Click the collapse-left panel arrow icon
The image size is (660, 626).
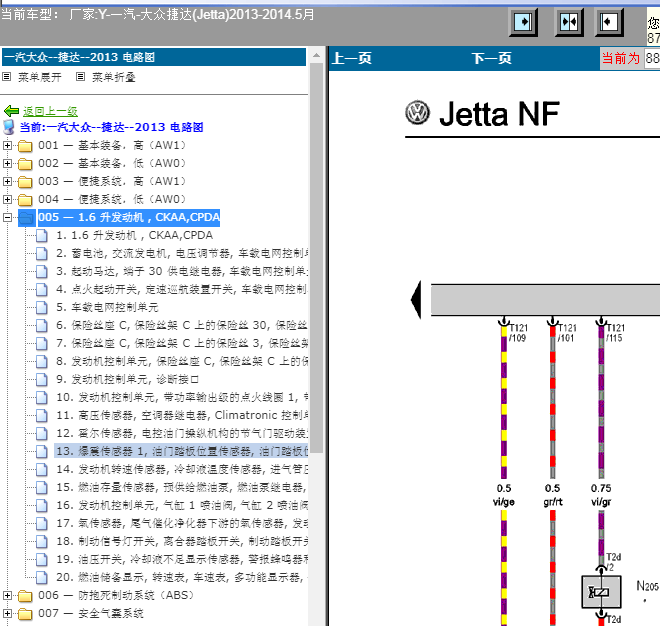pyautogui.click(x=609, y=21)
